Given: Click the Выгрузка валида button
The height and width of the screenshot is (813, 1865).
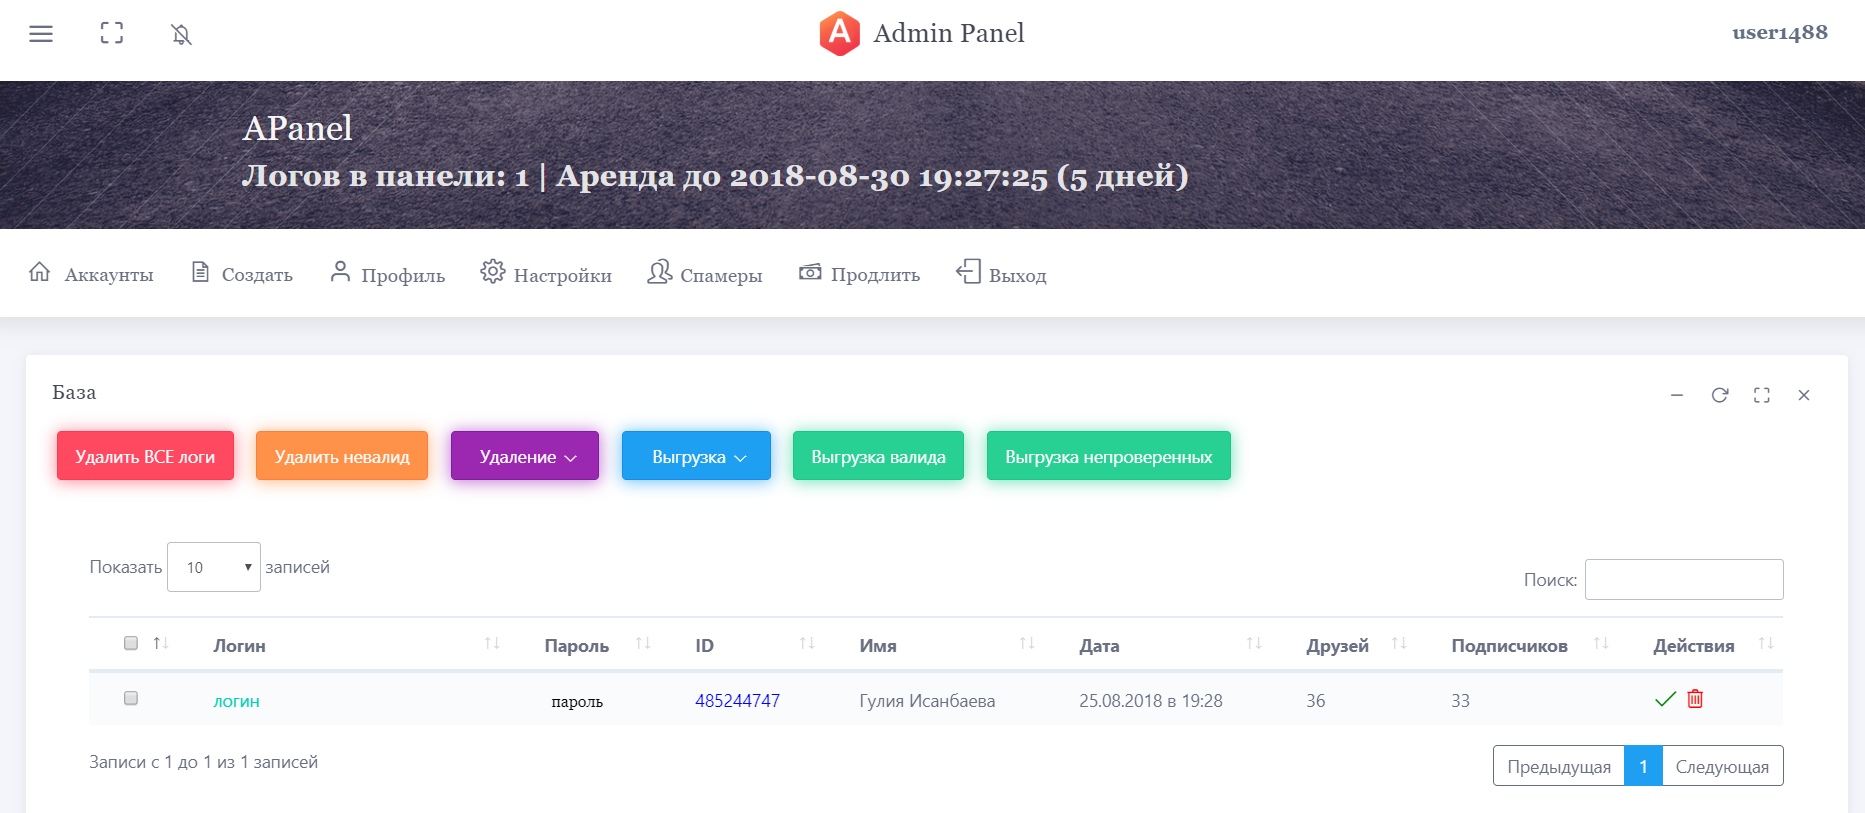Looking at the screenshot, I should (878, 456).
